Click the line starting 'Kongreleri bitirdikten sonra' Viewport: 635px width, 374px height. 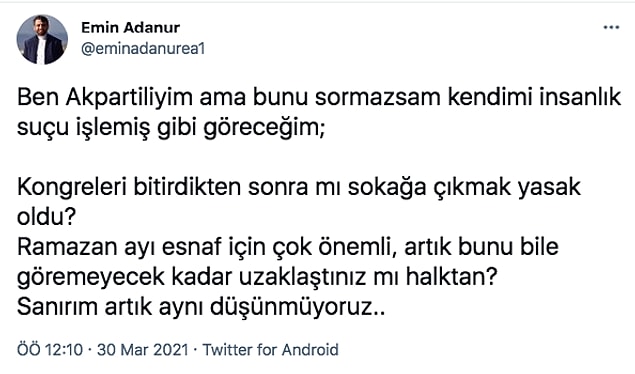[299, 187]
